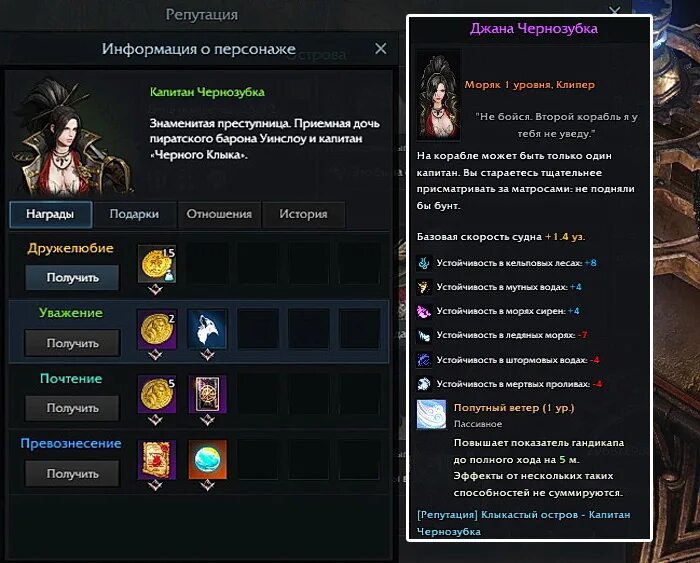700x563 pixels.
Task: Click the gold coin reward in Дружелюбие row
Action: coord(157,264)
